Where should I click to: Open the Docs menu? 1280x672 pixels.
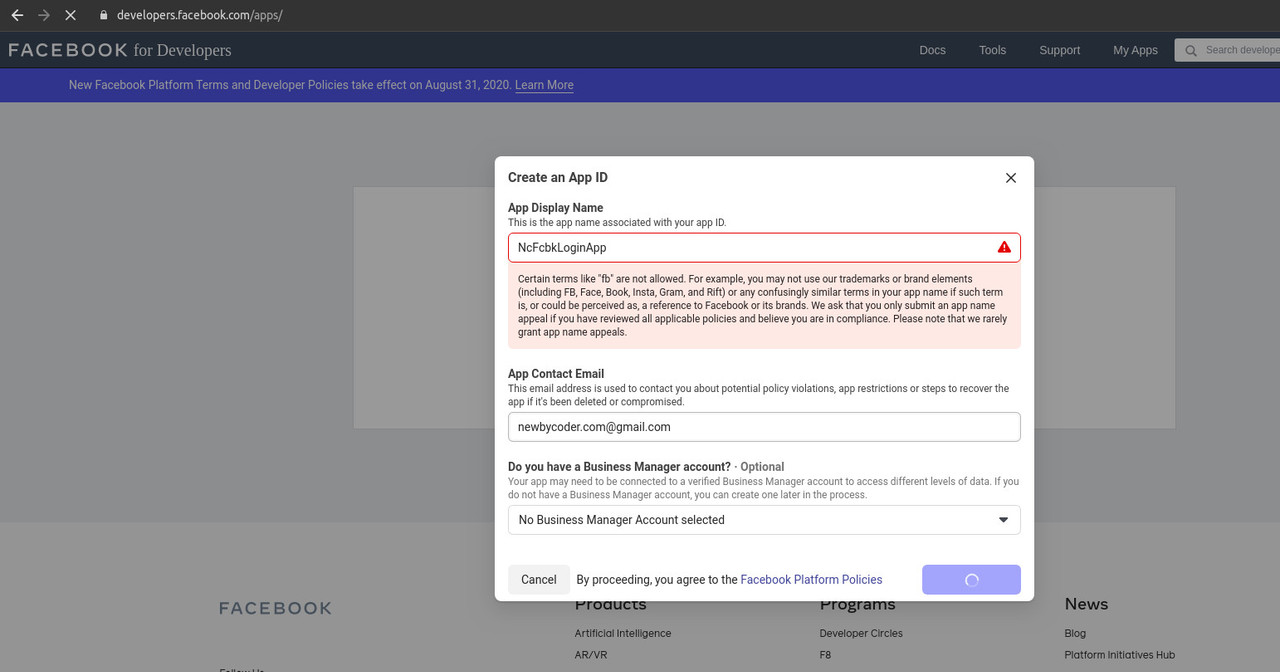pyautogui.click(x=932, y=50)
